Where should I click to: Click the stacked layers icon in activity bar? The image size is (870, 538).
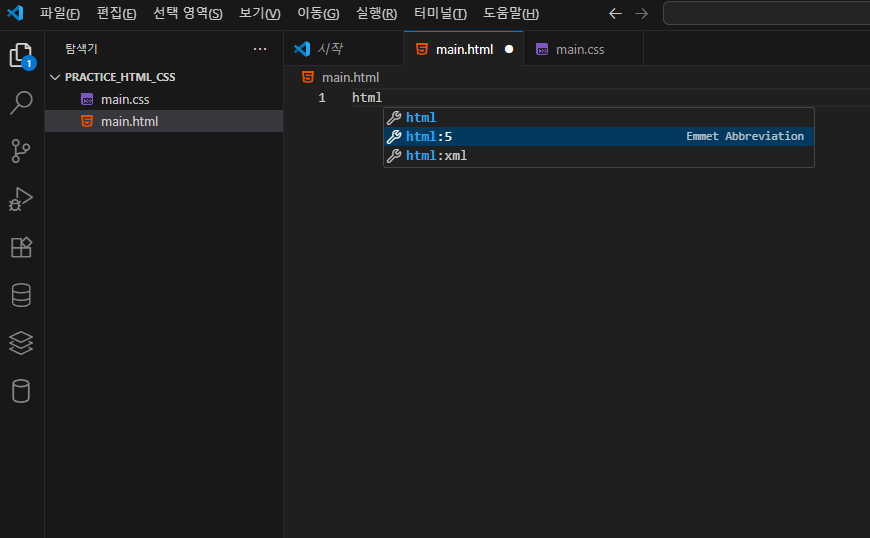pos(21,343)
